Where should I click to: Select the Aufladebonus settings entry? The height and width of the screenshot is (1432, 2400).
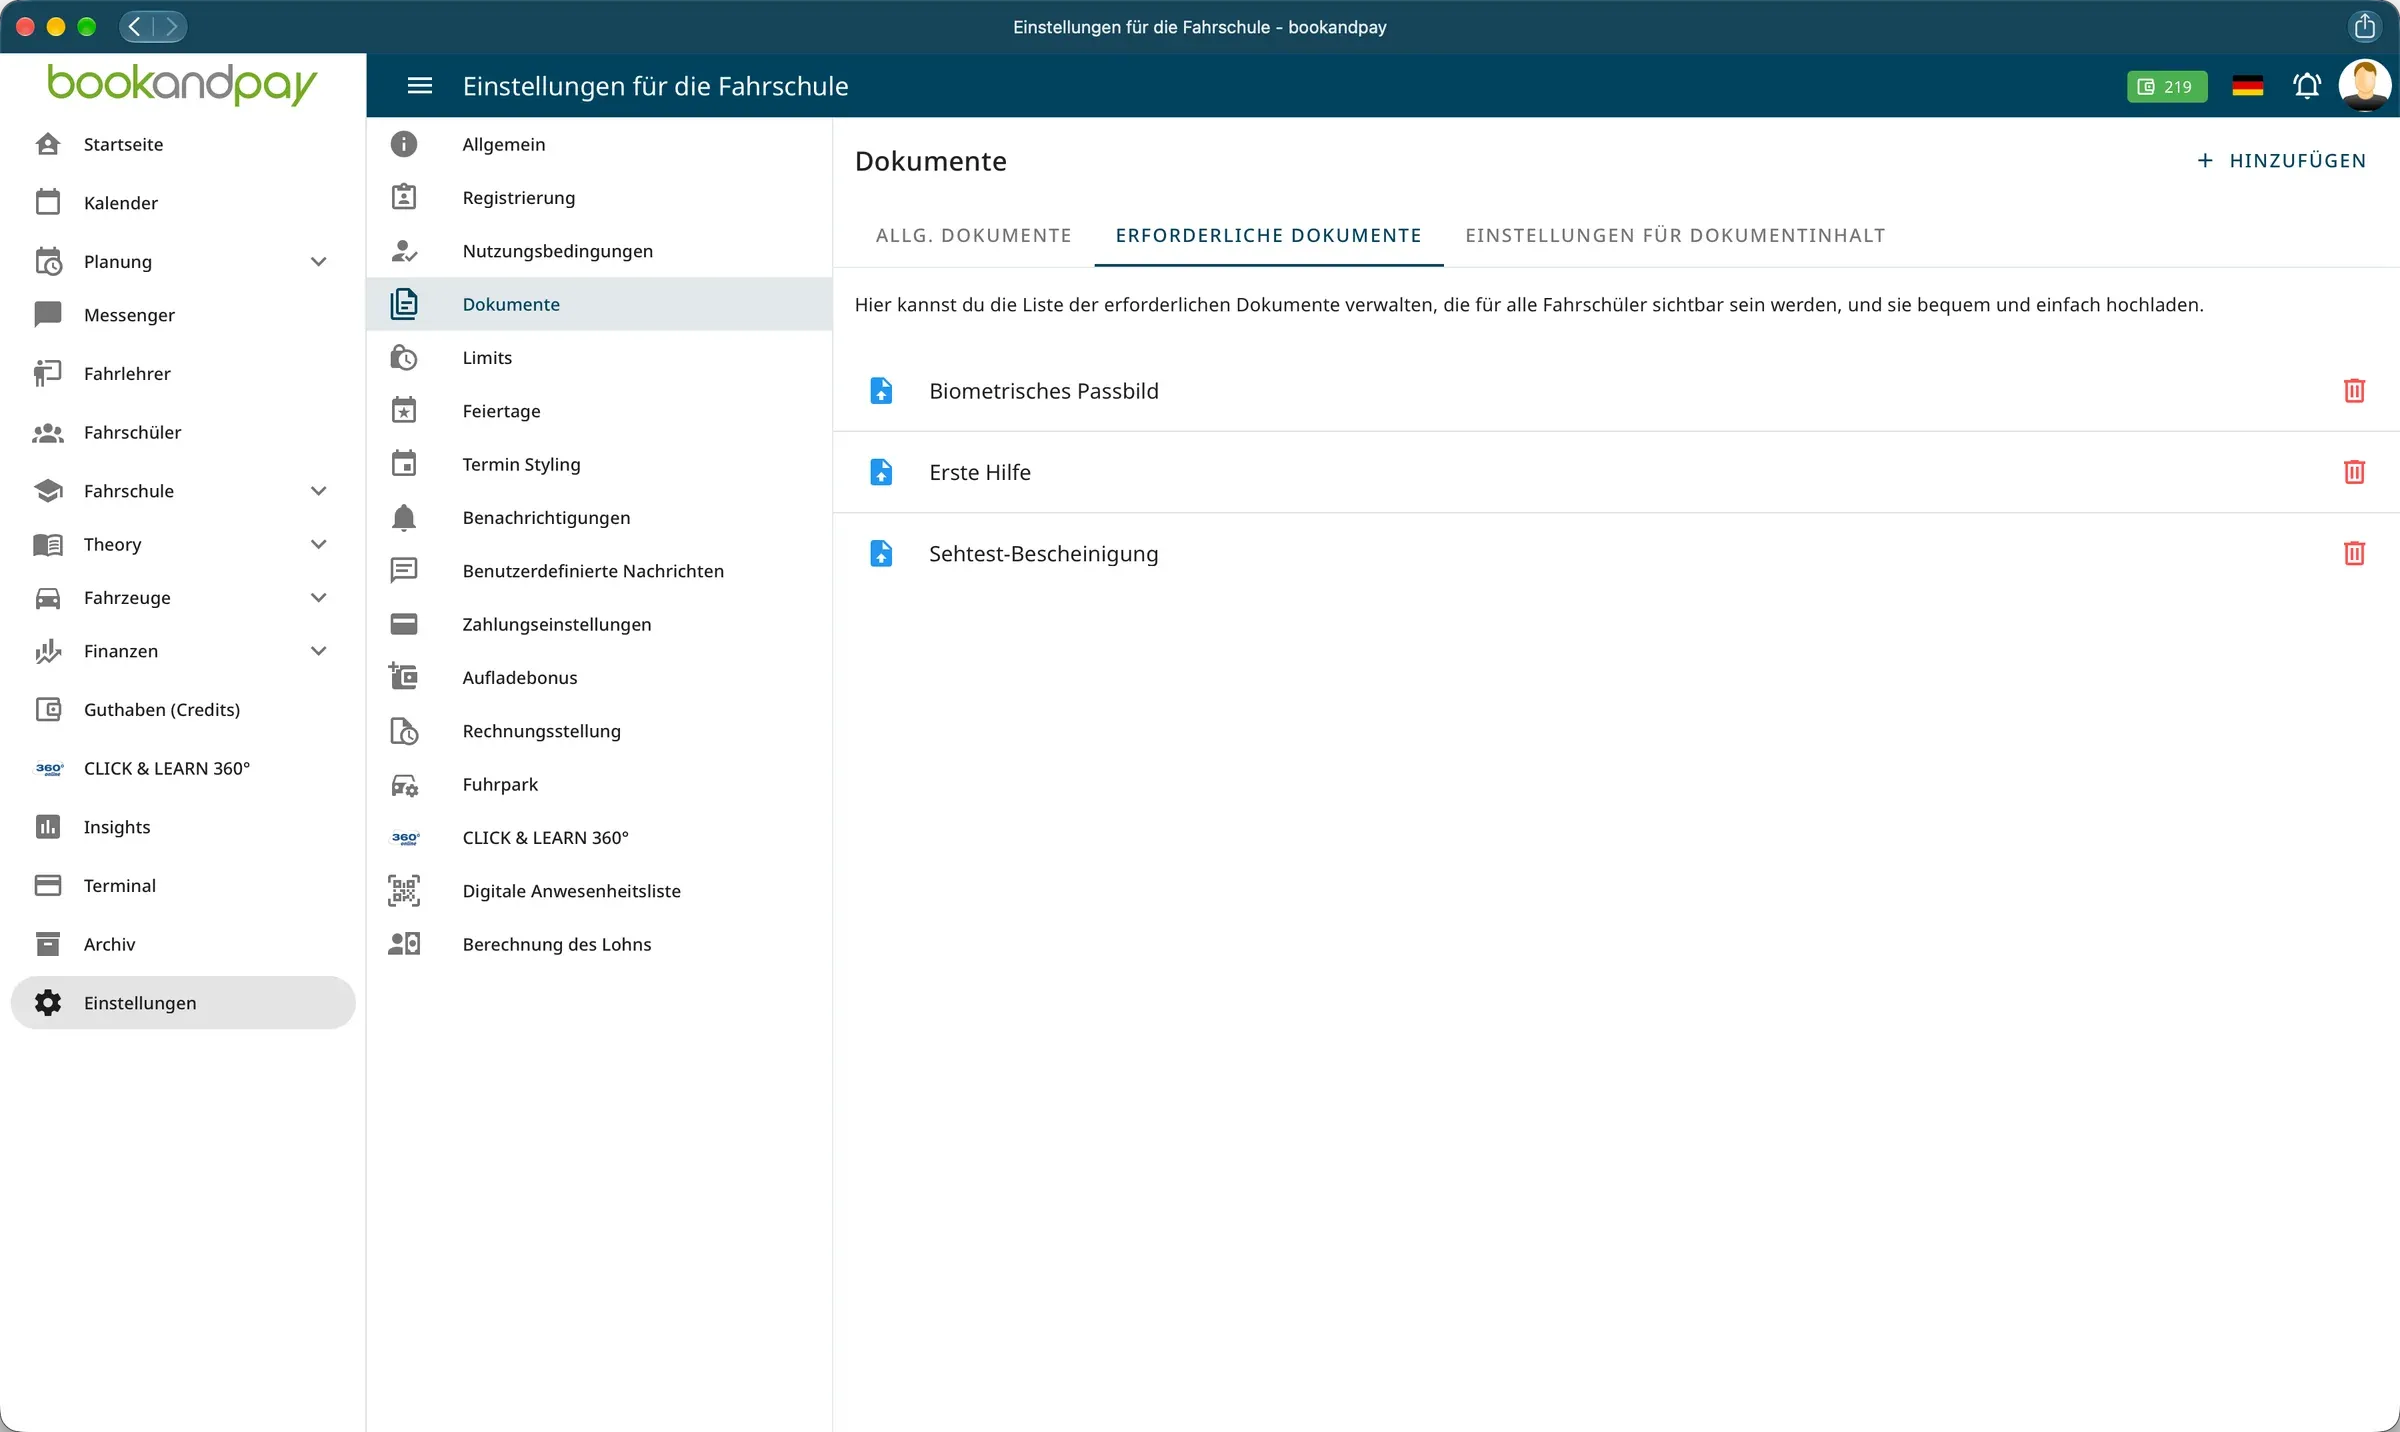coord(599,678)
